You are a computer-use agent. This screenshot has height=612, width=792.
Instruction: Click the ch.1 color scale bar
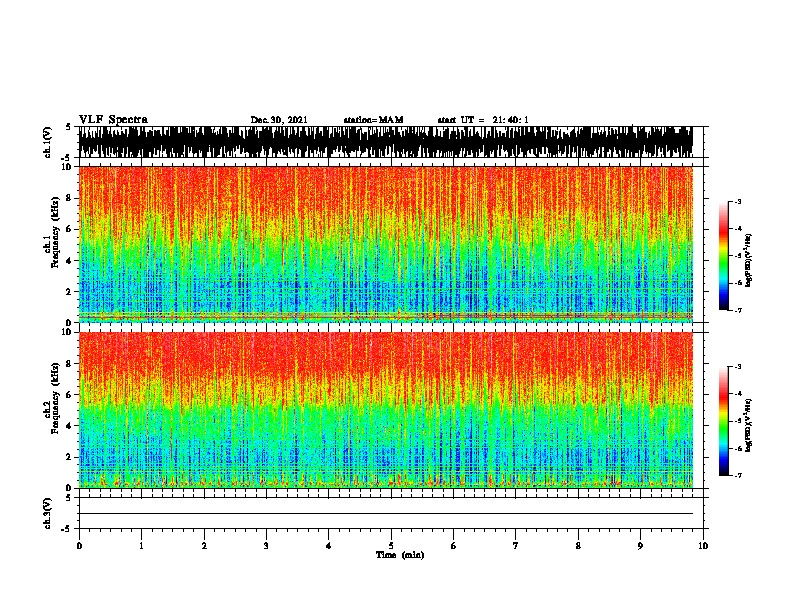pos(723,256)
